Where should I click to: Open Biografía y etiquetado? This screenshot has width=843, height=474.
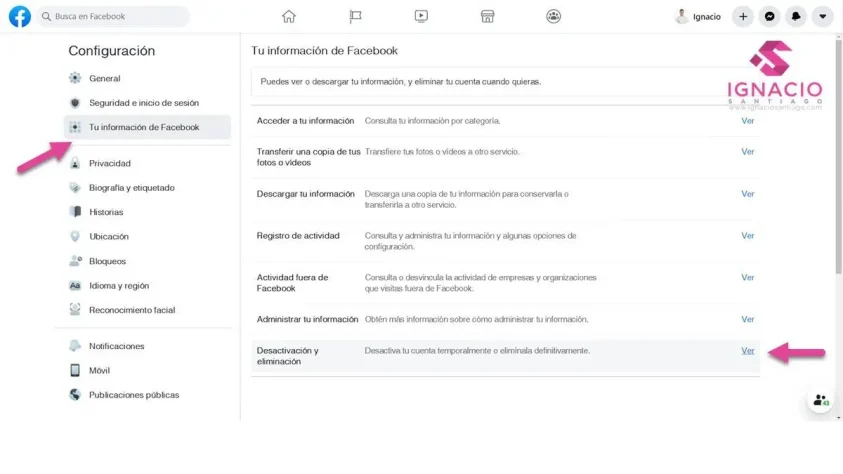pyautogui.click(x=132, y=188)
